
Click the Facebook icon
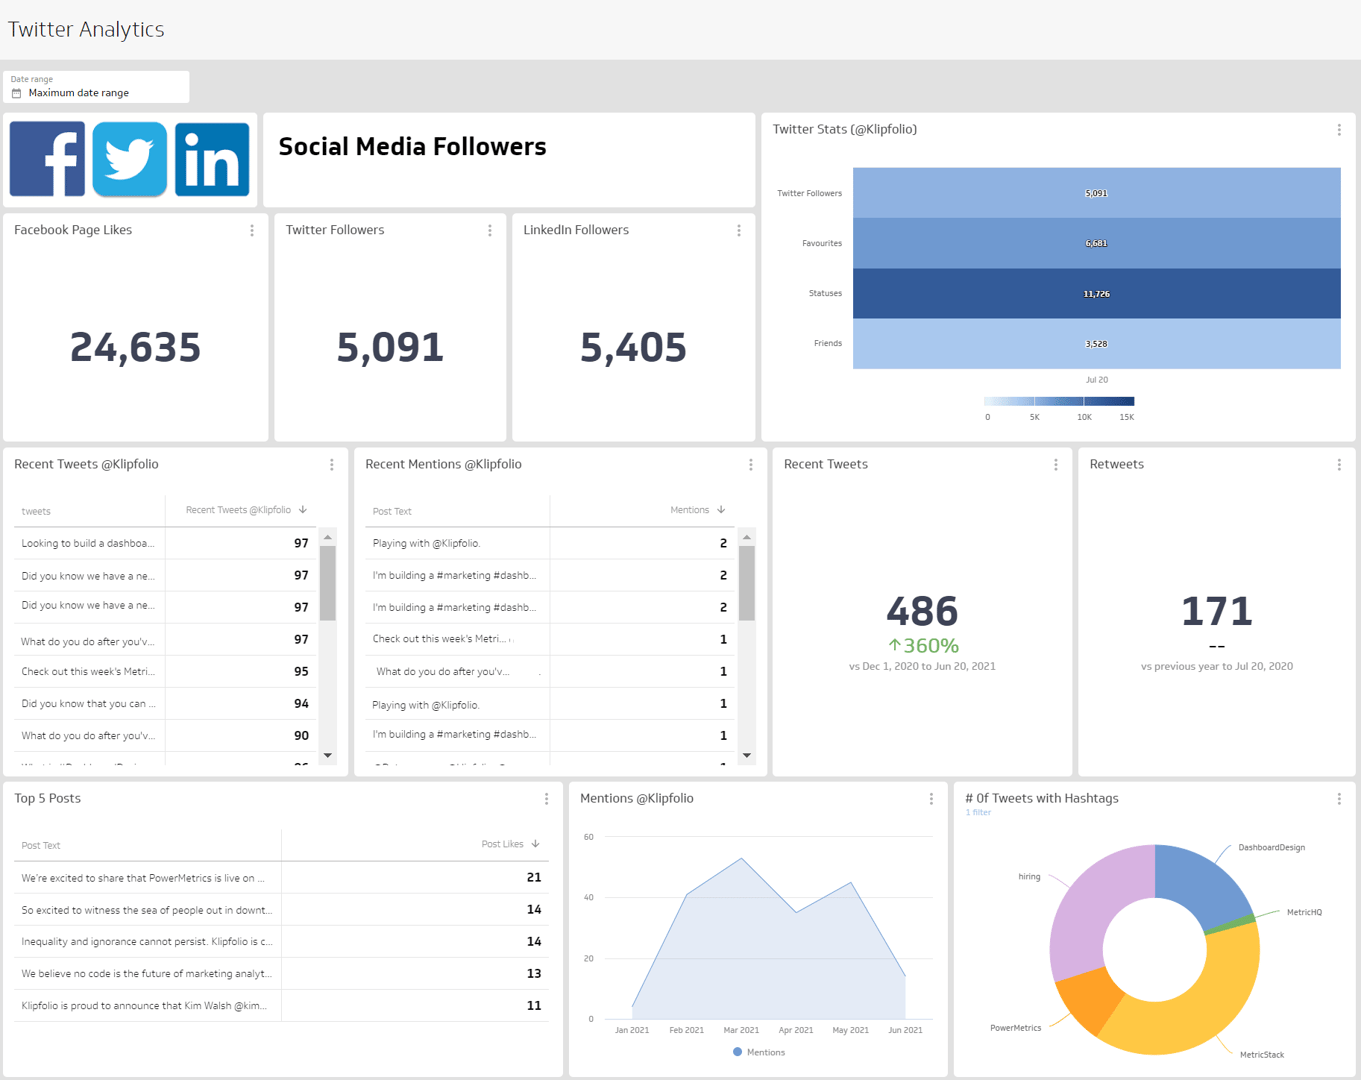pyautogui.click(x=46, y=159)
